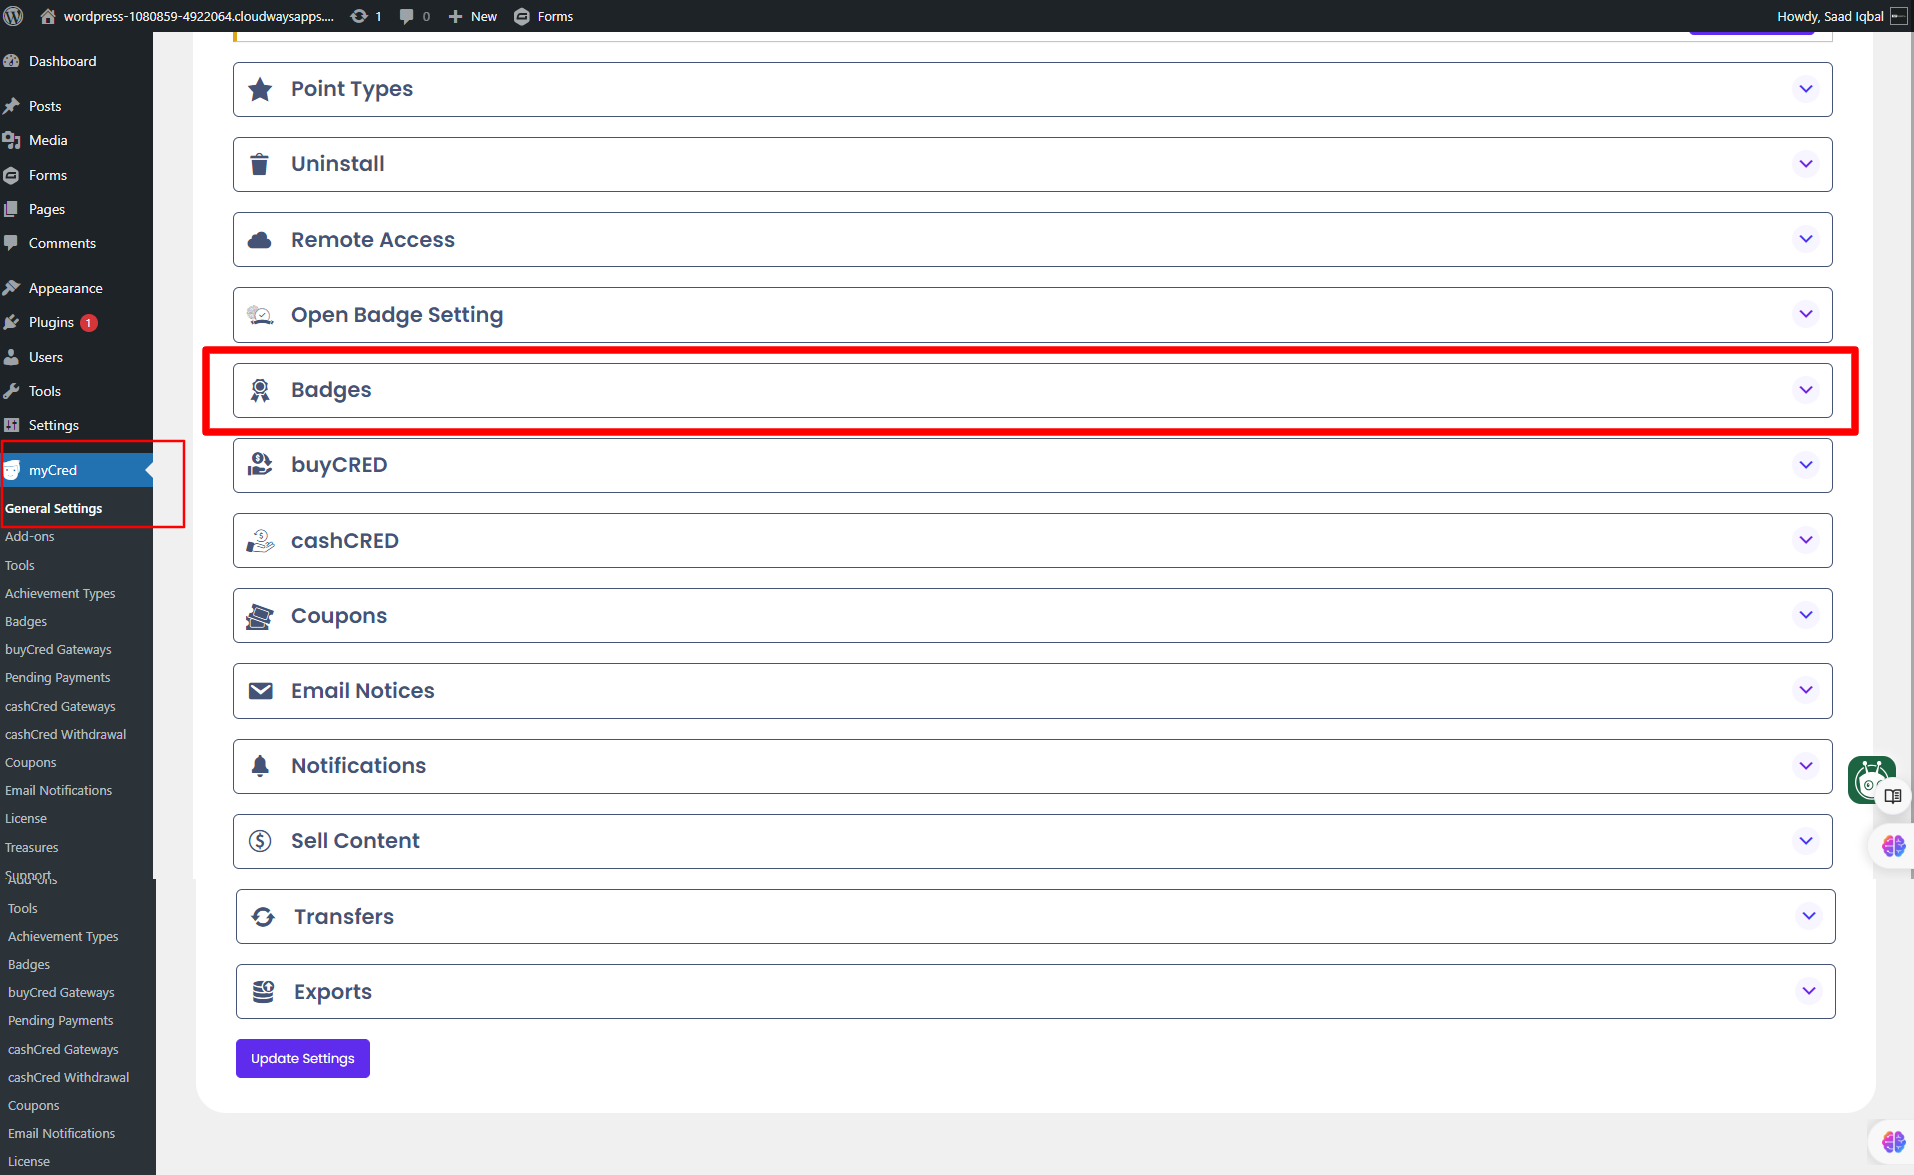1914x1175 pixels.
Task: Click New in the admin bar
Action: (473, 16)
